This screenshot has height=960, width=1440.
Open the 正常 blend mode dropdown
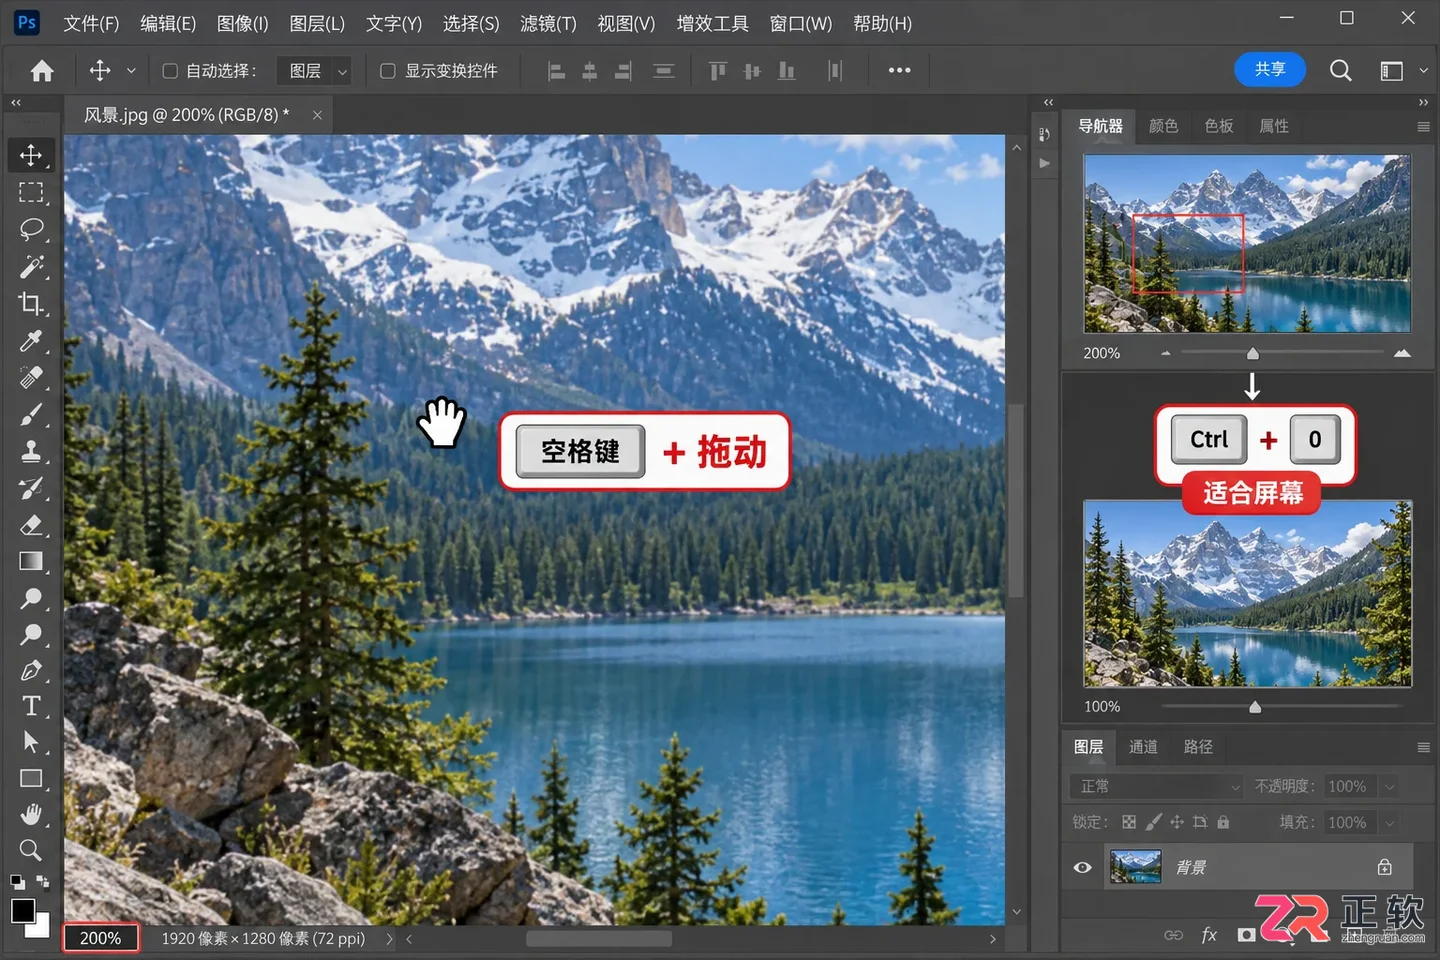point(1158,786)
